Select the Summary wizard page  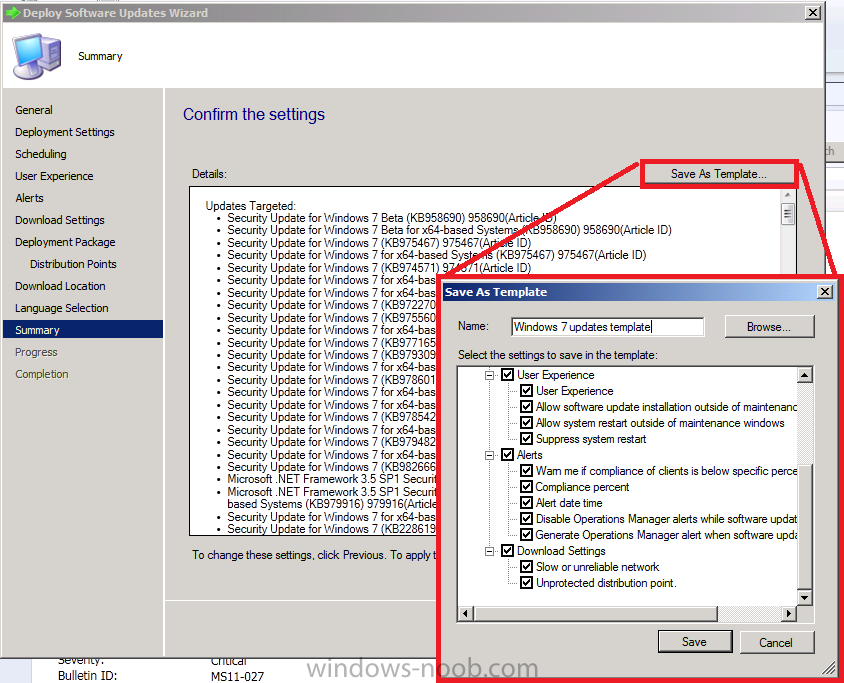(x=83, y=330)
